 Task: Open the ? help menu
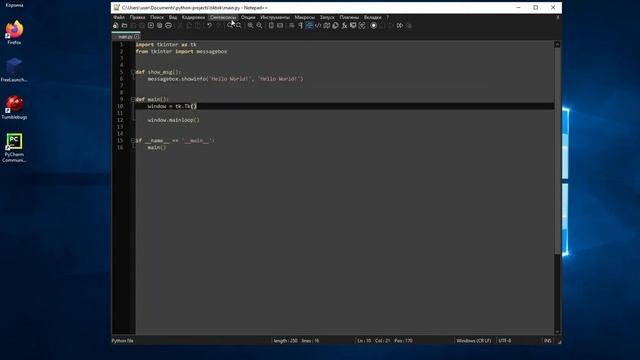click(387, 17)
